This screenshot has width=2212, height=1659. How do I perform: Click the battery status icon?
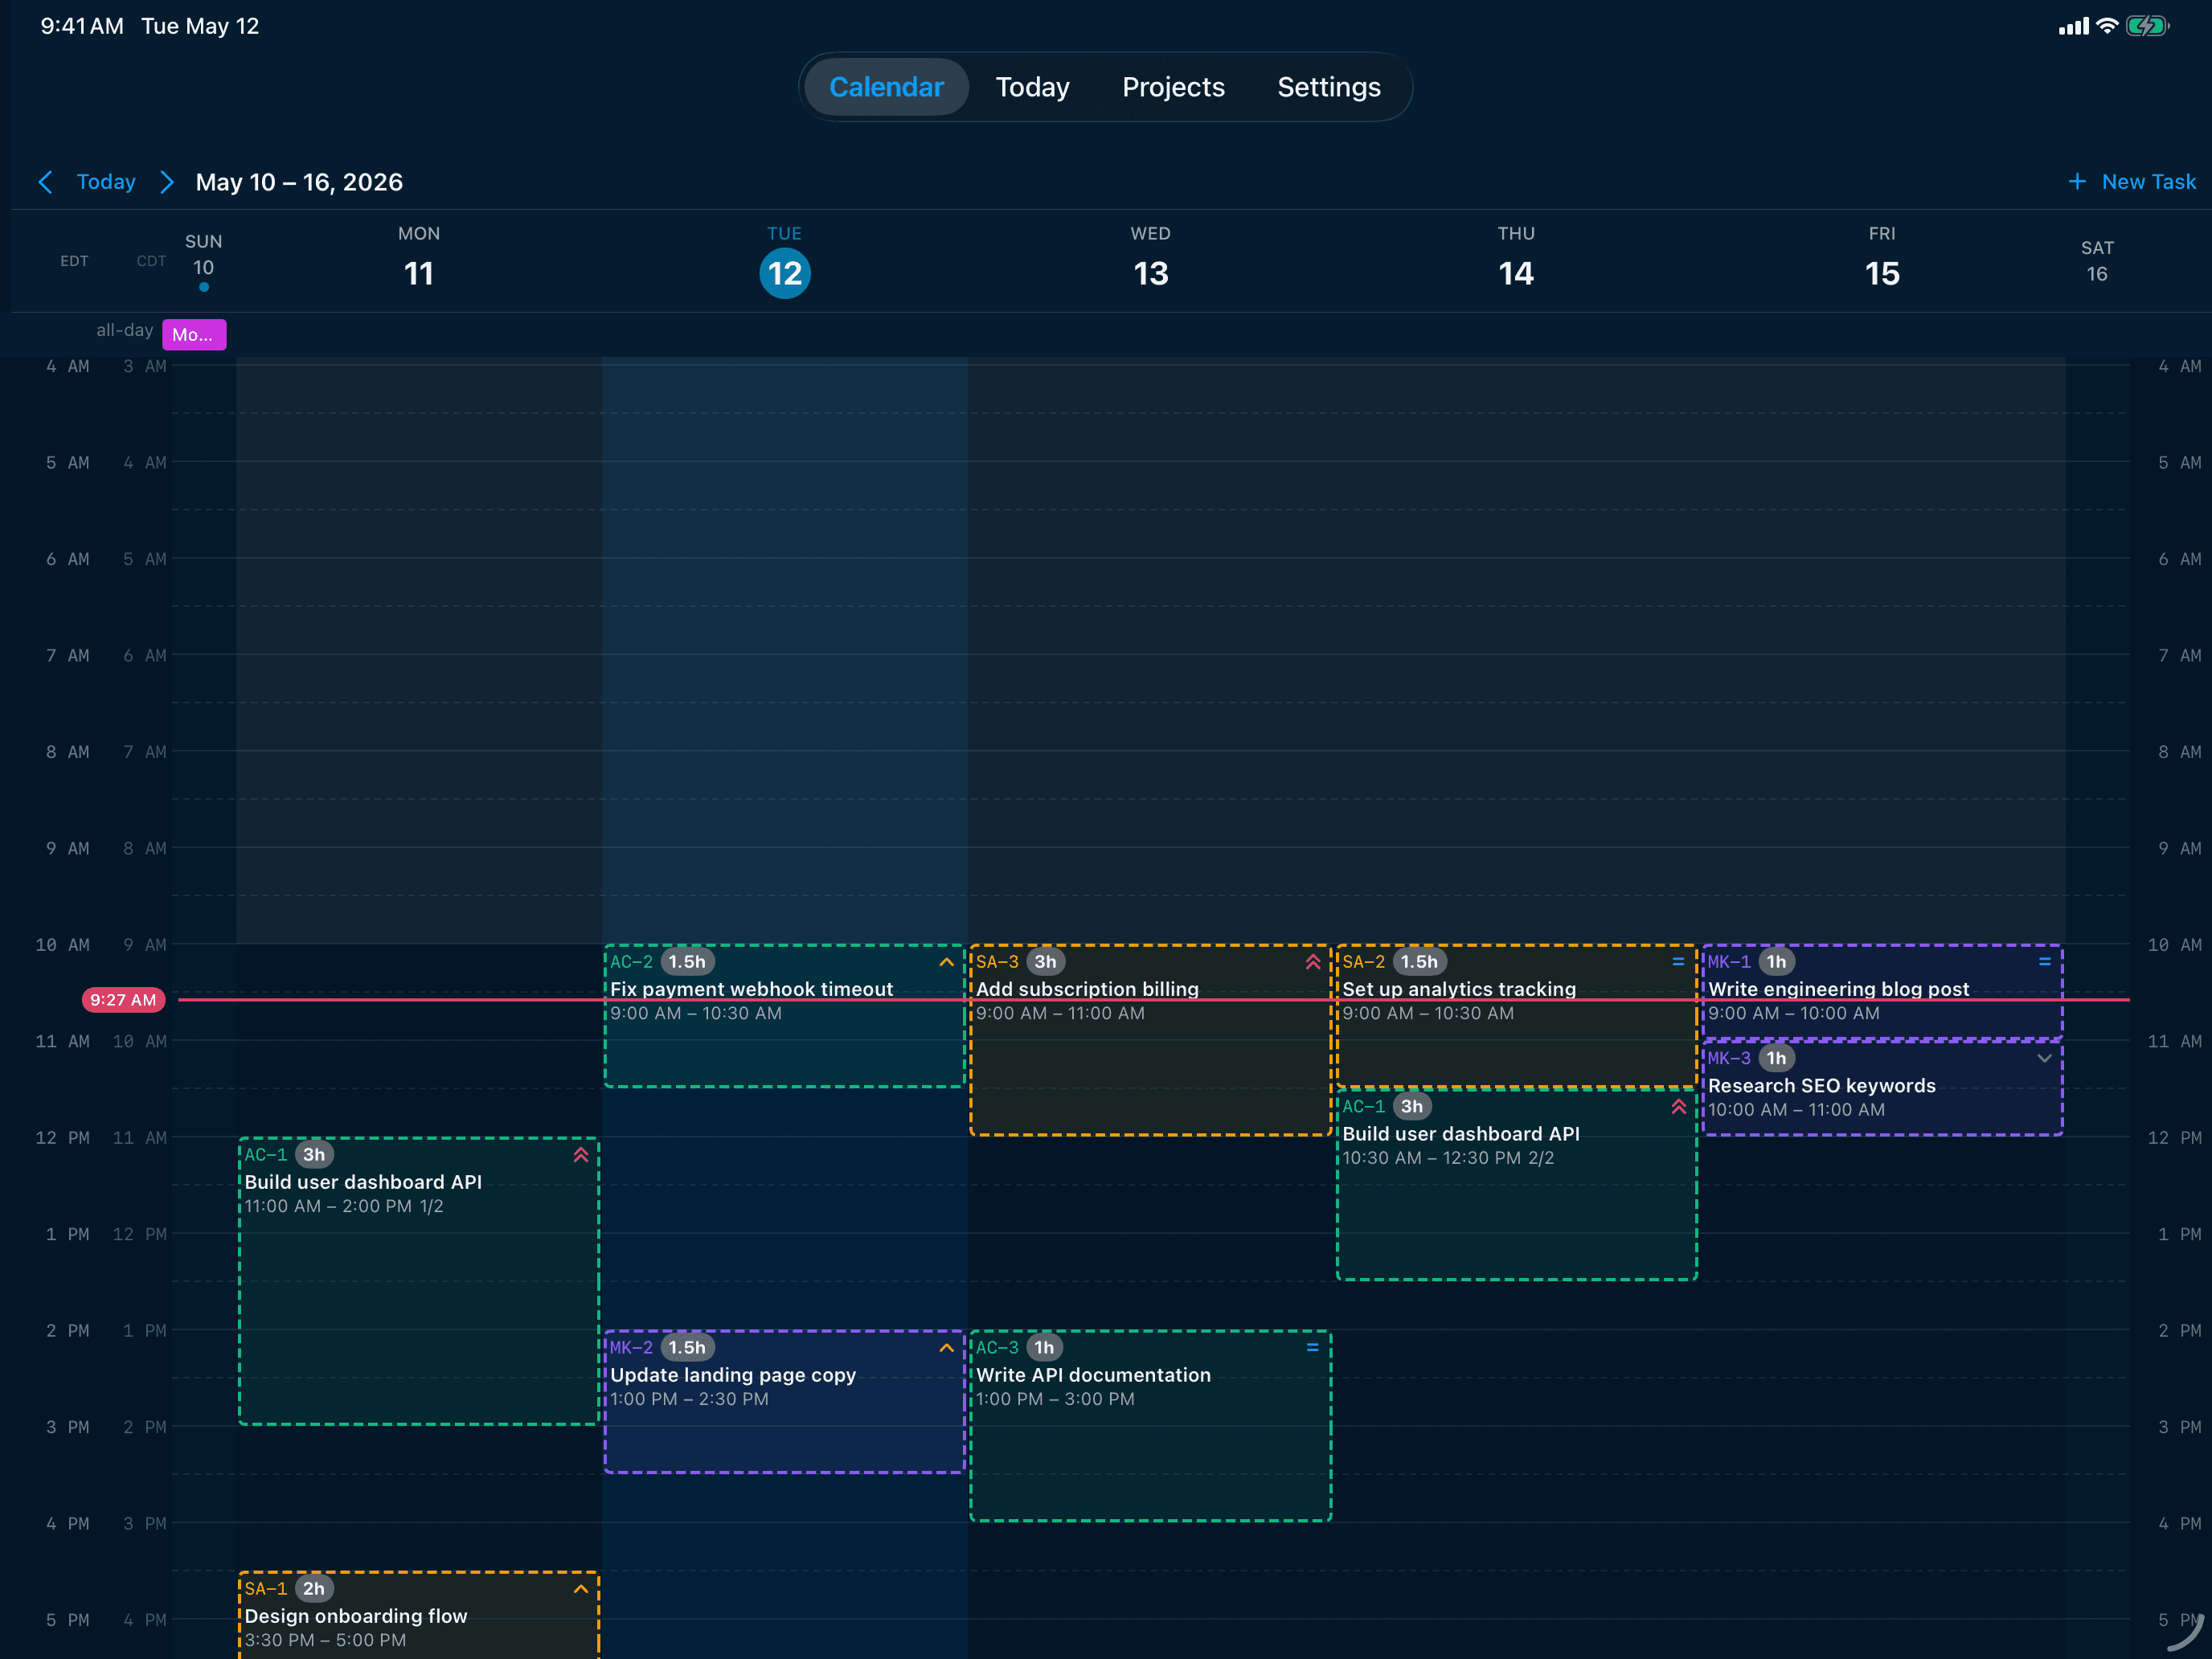click(x=2146, y=26)
